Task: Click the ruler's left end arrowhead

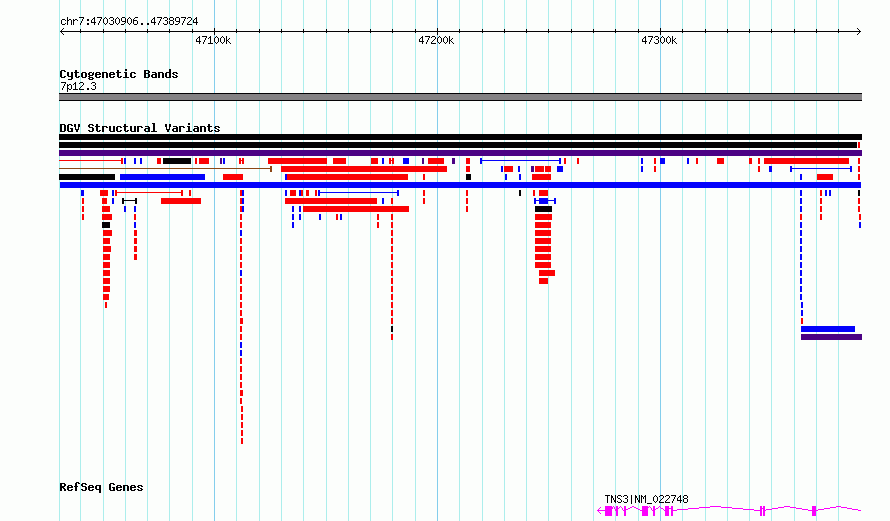Action: click(x=62, y=32)
